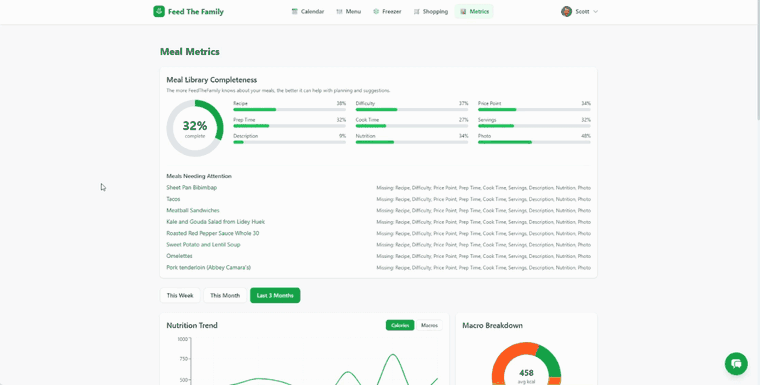Open Pork tenderloin (Abbey Camara's) meal

208,267
